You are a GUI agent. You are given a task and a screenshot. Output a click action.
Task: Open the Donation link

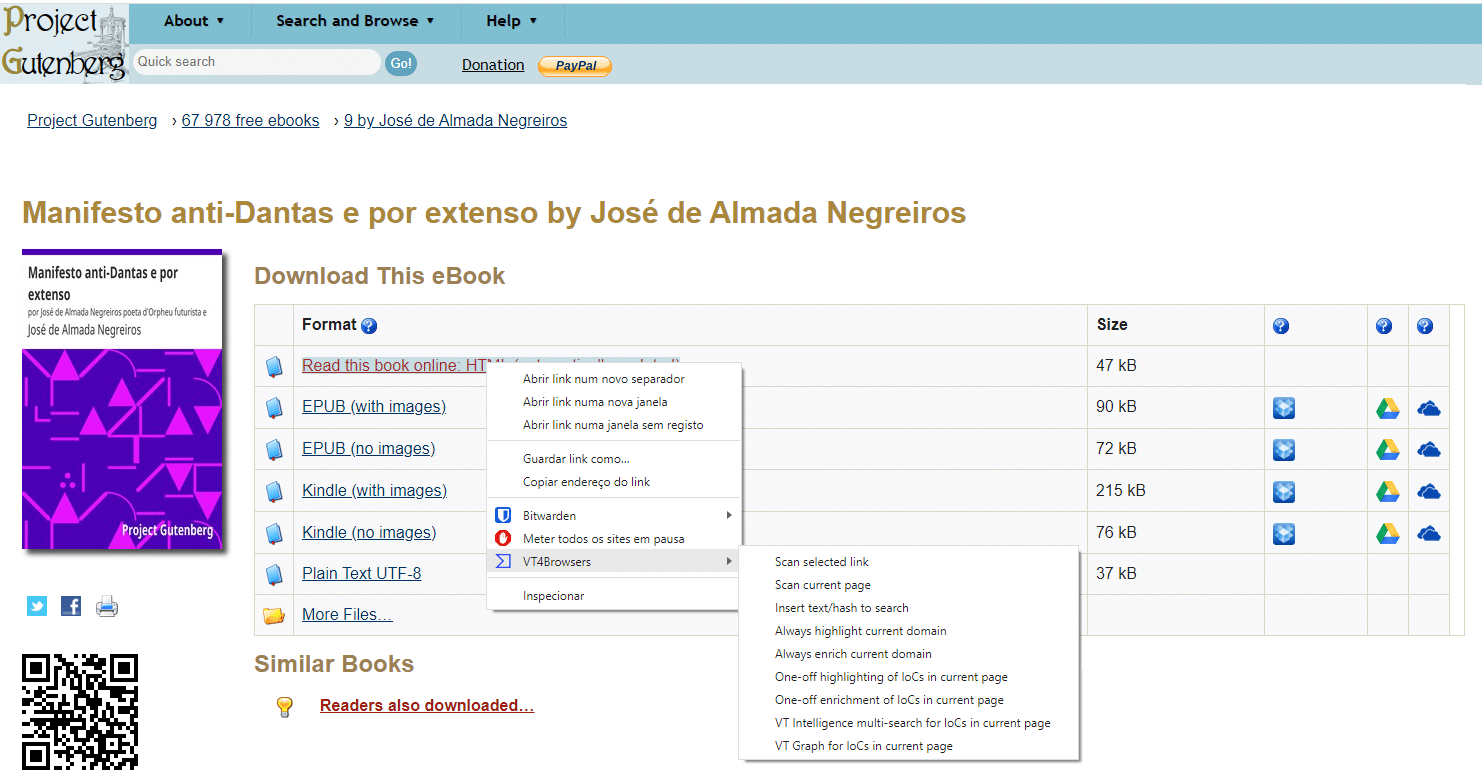coord(493,65)
